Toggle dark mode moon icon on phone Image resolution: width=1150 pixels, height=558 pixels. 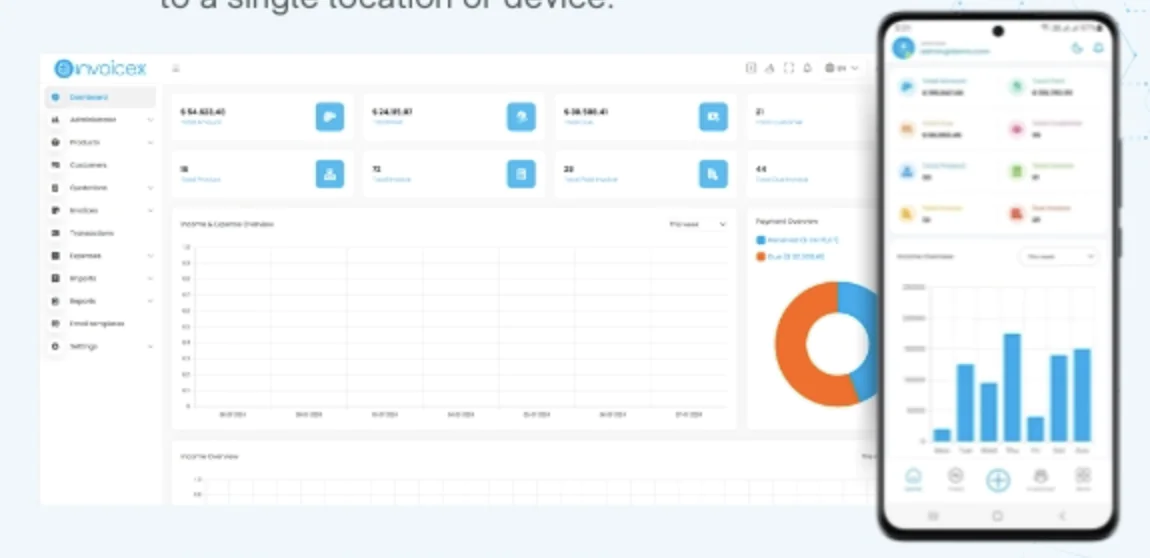pyautogui.click(x=1077, y=48)
